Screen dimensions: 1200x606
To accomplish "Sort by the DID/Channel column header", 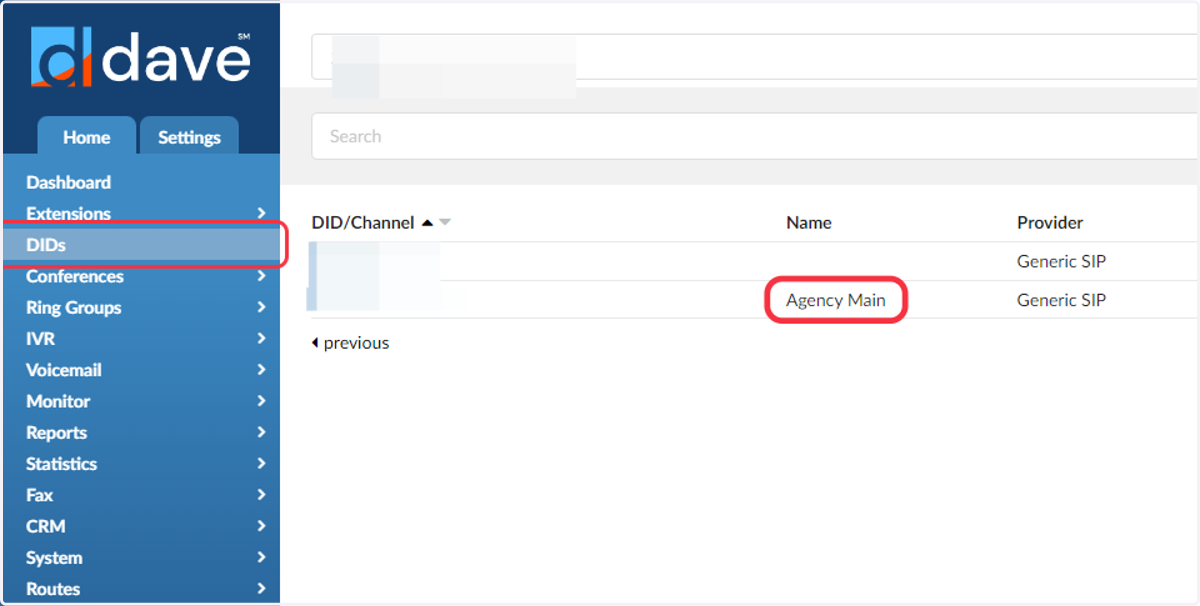I will pos(362,222).
